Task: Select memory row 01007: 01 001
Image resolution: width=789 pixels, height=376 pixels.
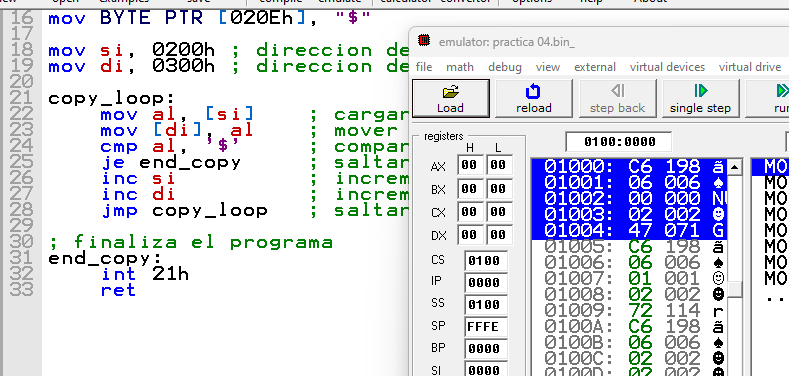Action: [629, 278]
